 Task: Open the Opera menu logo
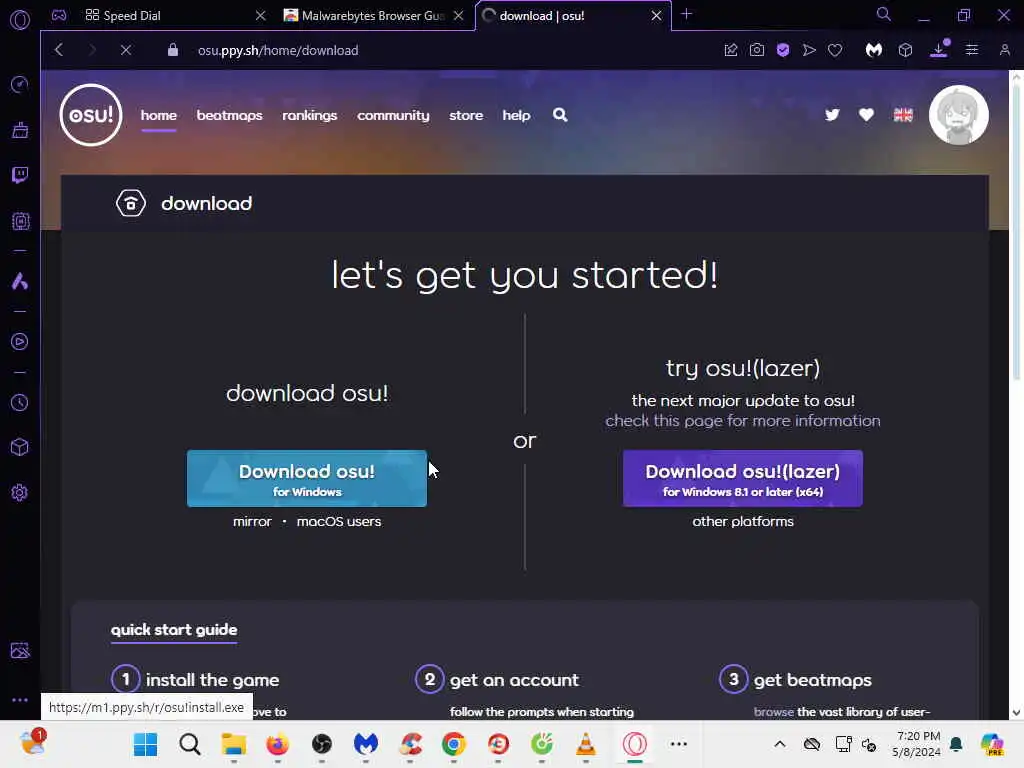[x=20, y=20]
